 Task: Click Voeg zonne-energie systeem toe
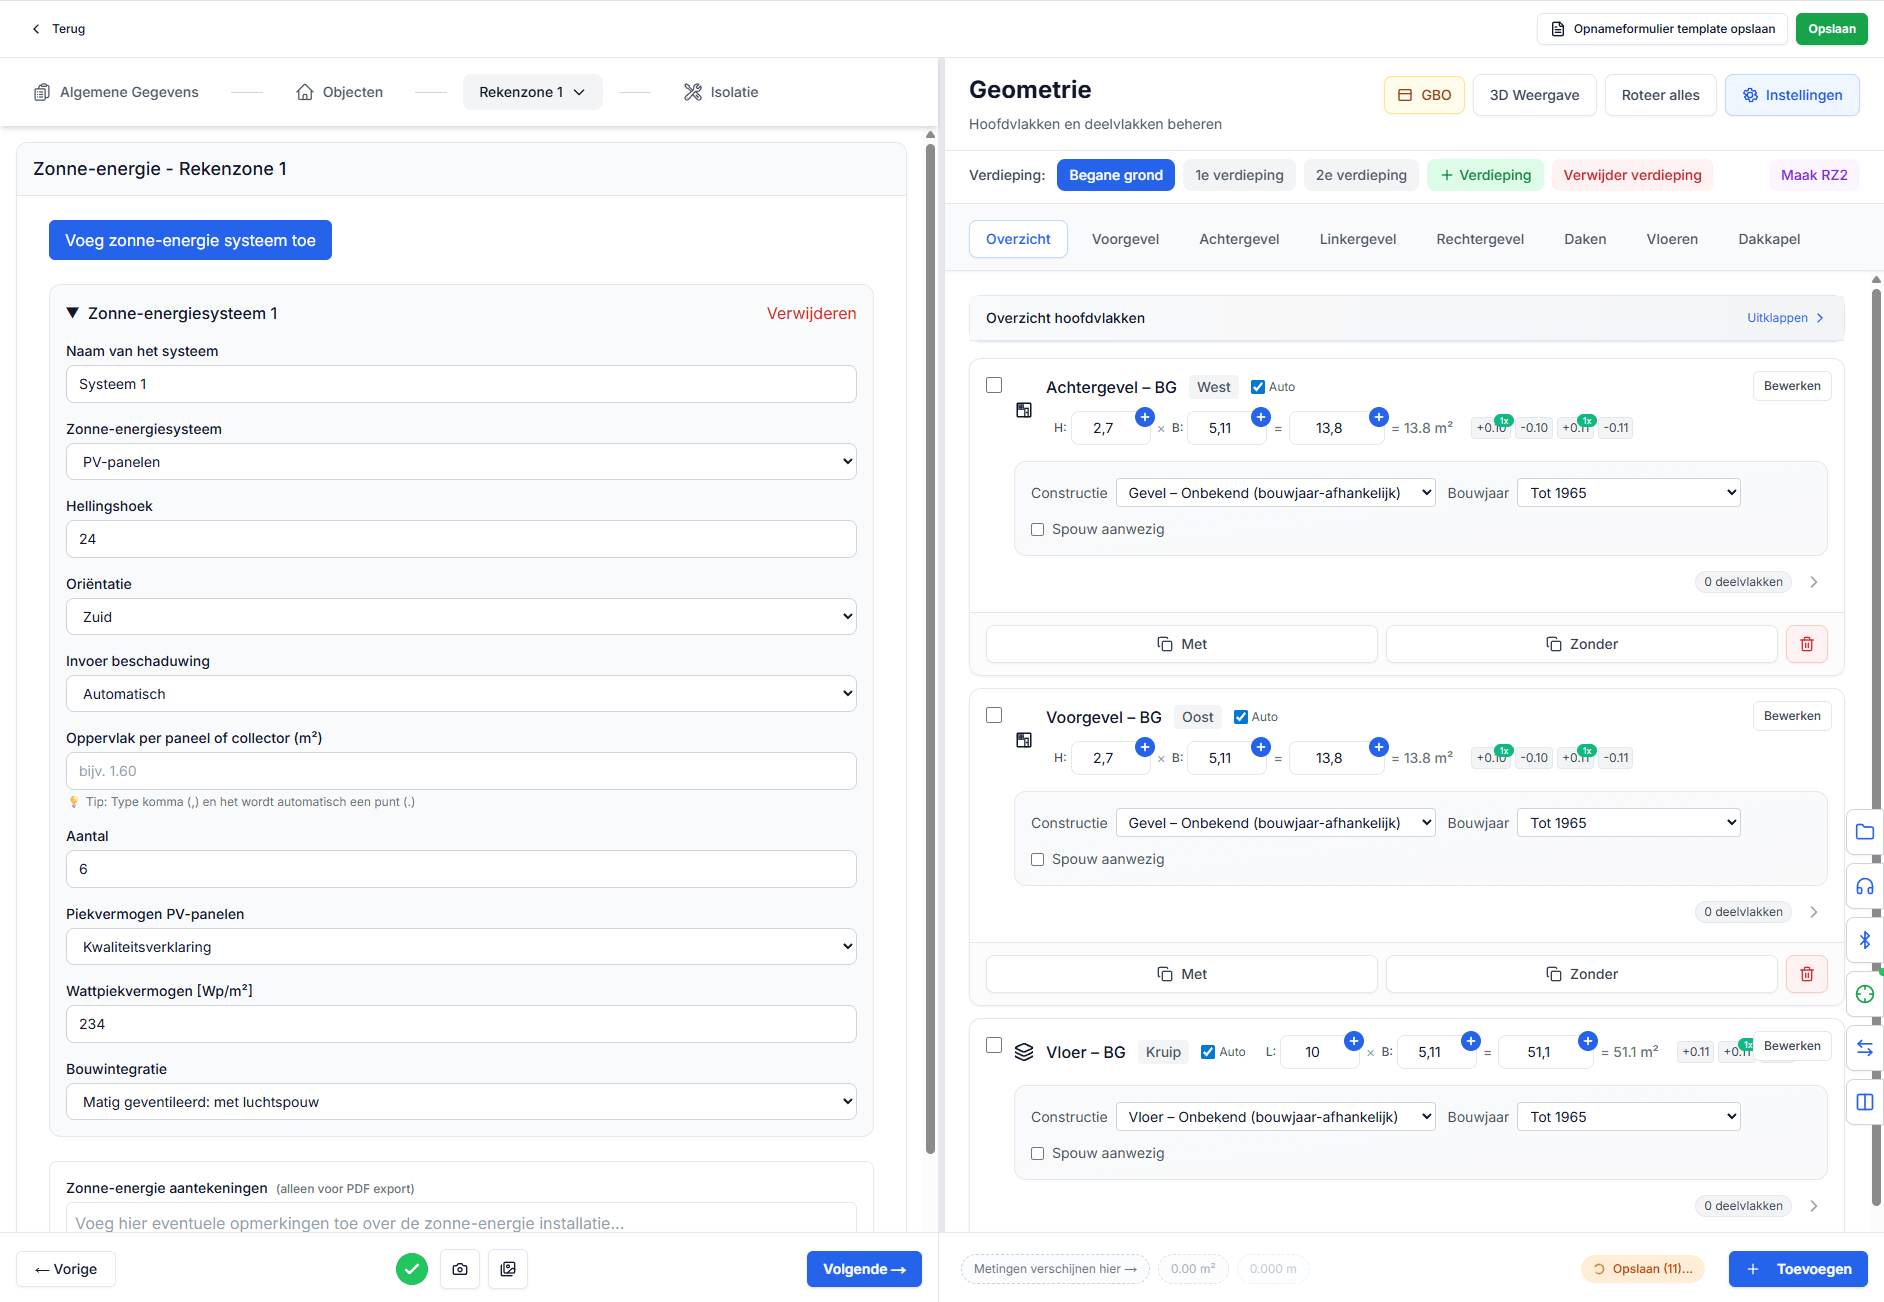(190, 240)
